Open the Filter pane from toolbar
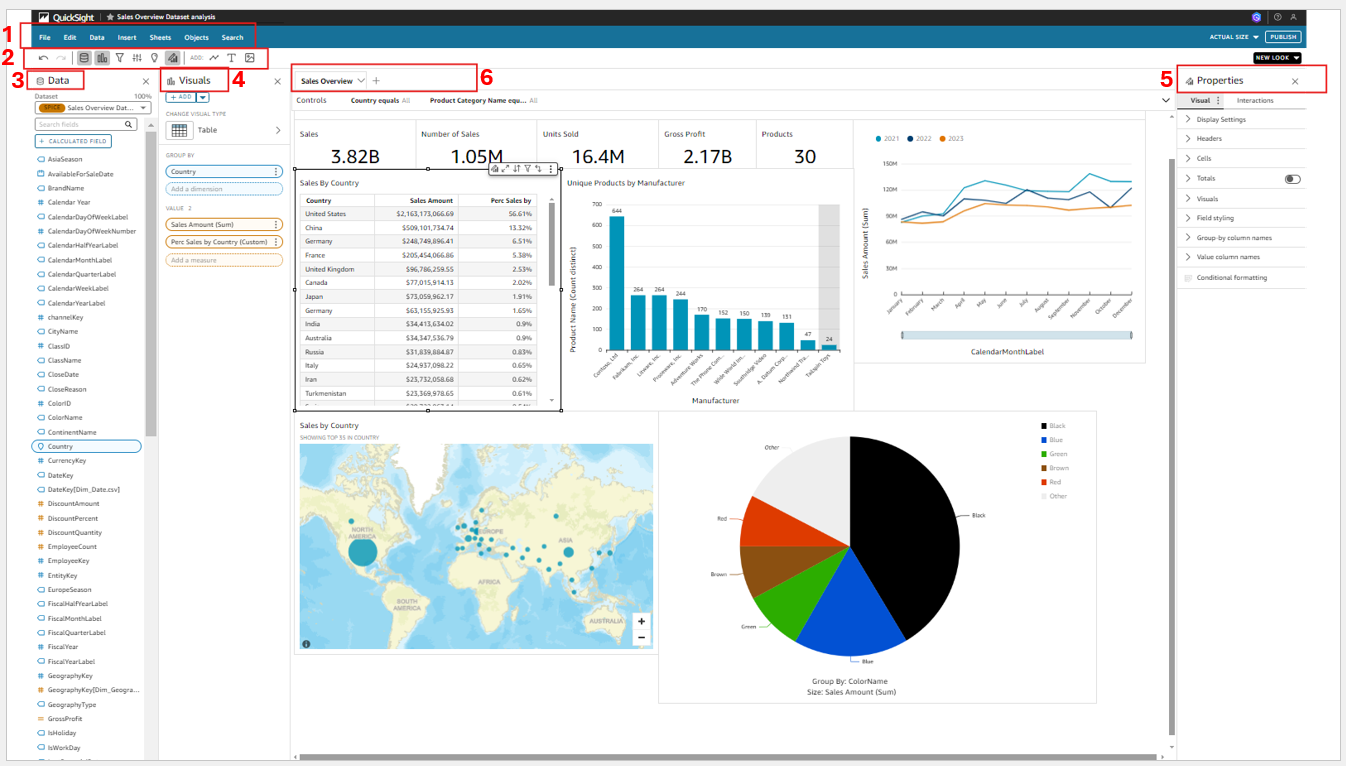 click(x=120, y=58)
